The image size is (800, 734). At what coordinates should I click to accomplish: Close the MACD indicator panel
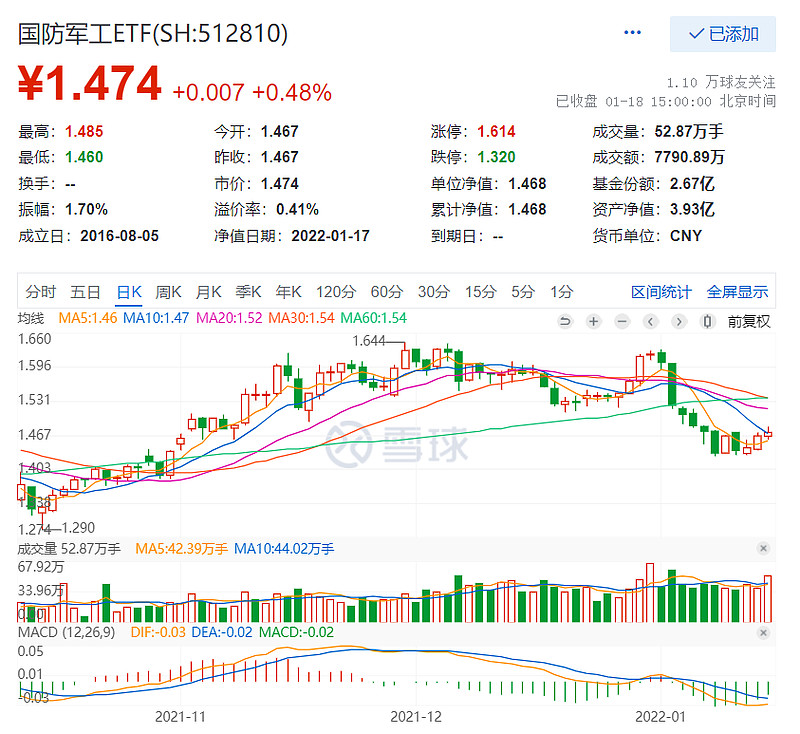pyautogui.click(x=763, y=632)
